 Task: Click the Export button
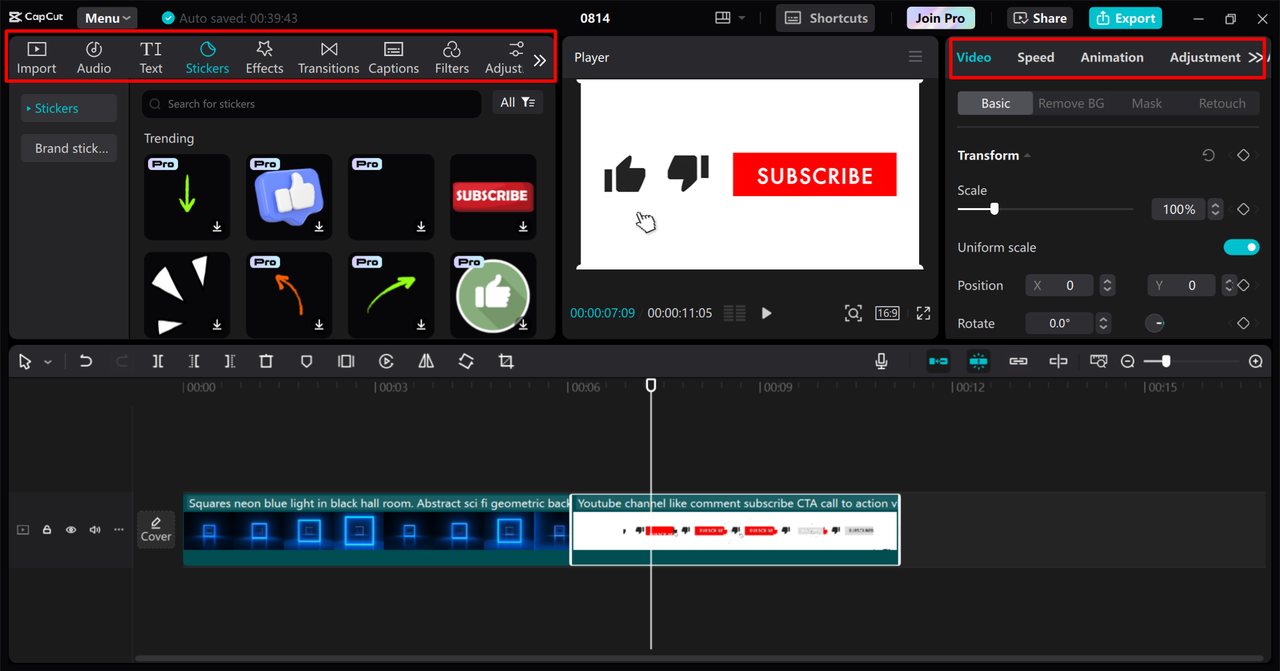pos(1125,18)
